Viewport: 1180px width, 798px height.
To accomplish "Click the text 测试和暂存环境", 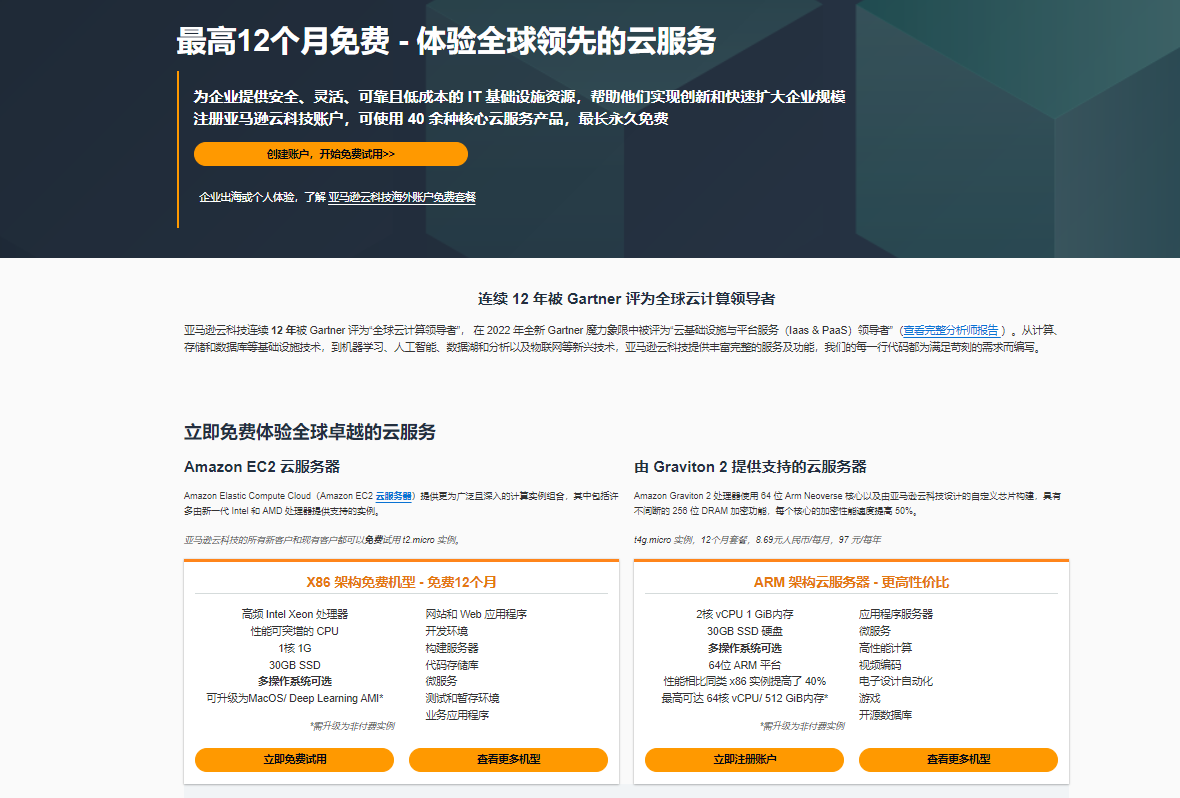I will [462, 699].
